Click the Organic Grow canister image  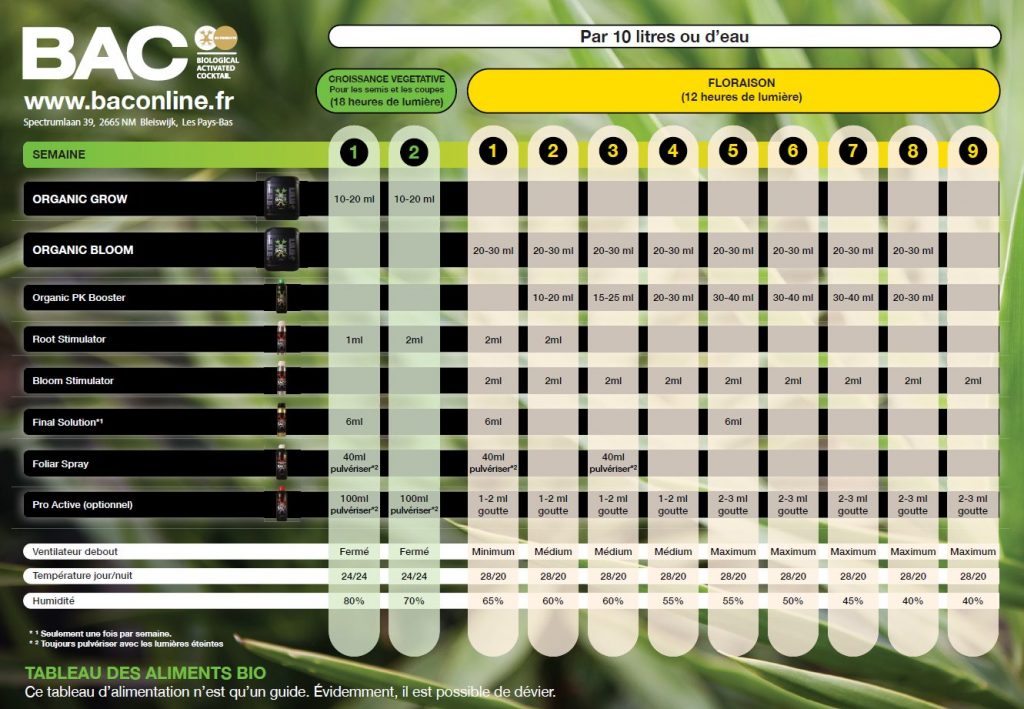click(x=281, y=198)
